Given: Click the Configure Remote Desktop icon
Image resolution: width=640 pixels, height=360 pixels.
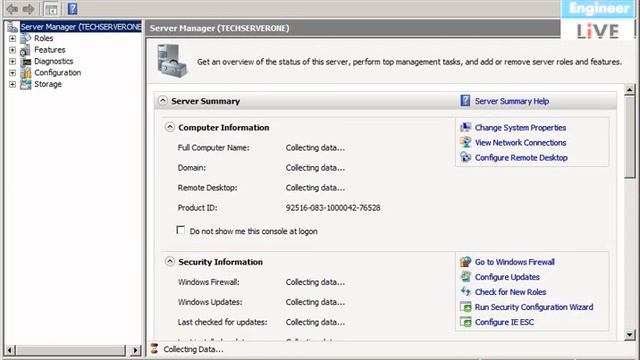Looking at the screenshot, I should [x=466, y=158].
